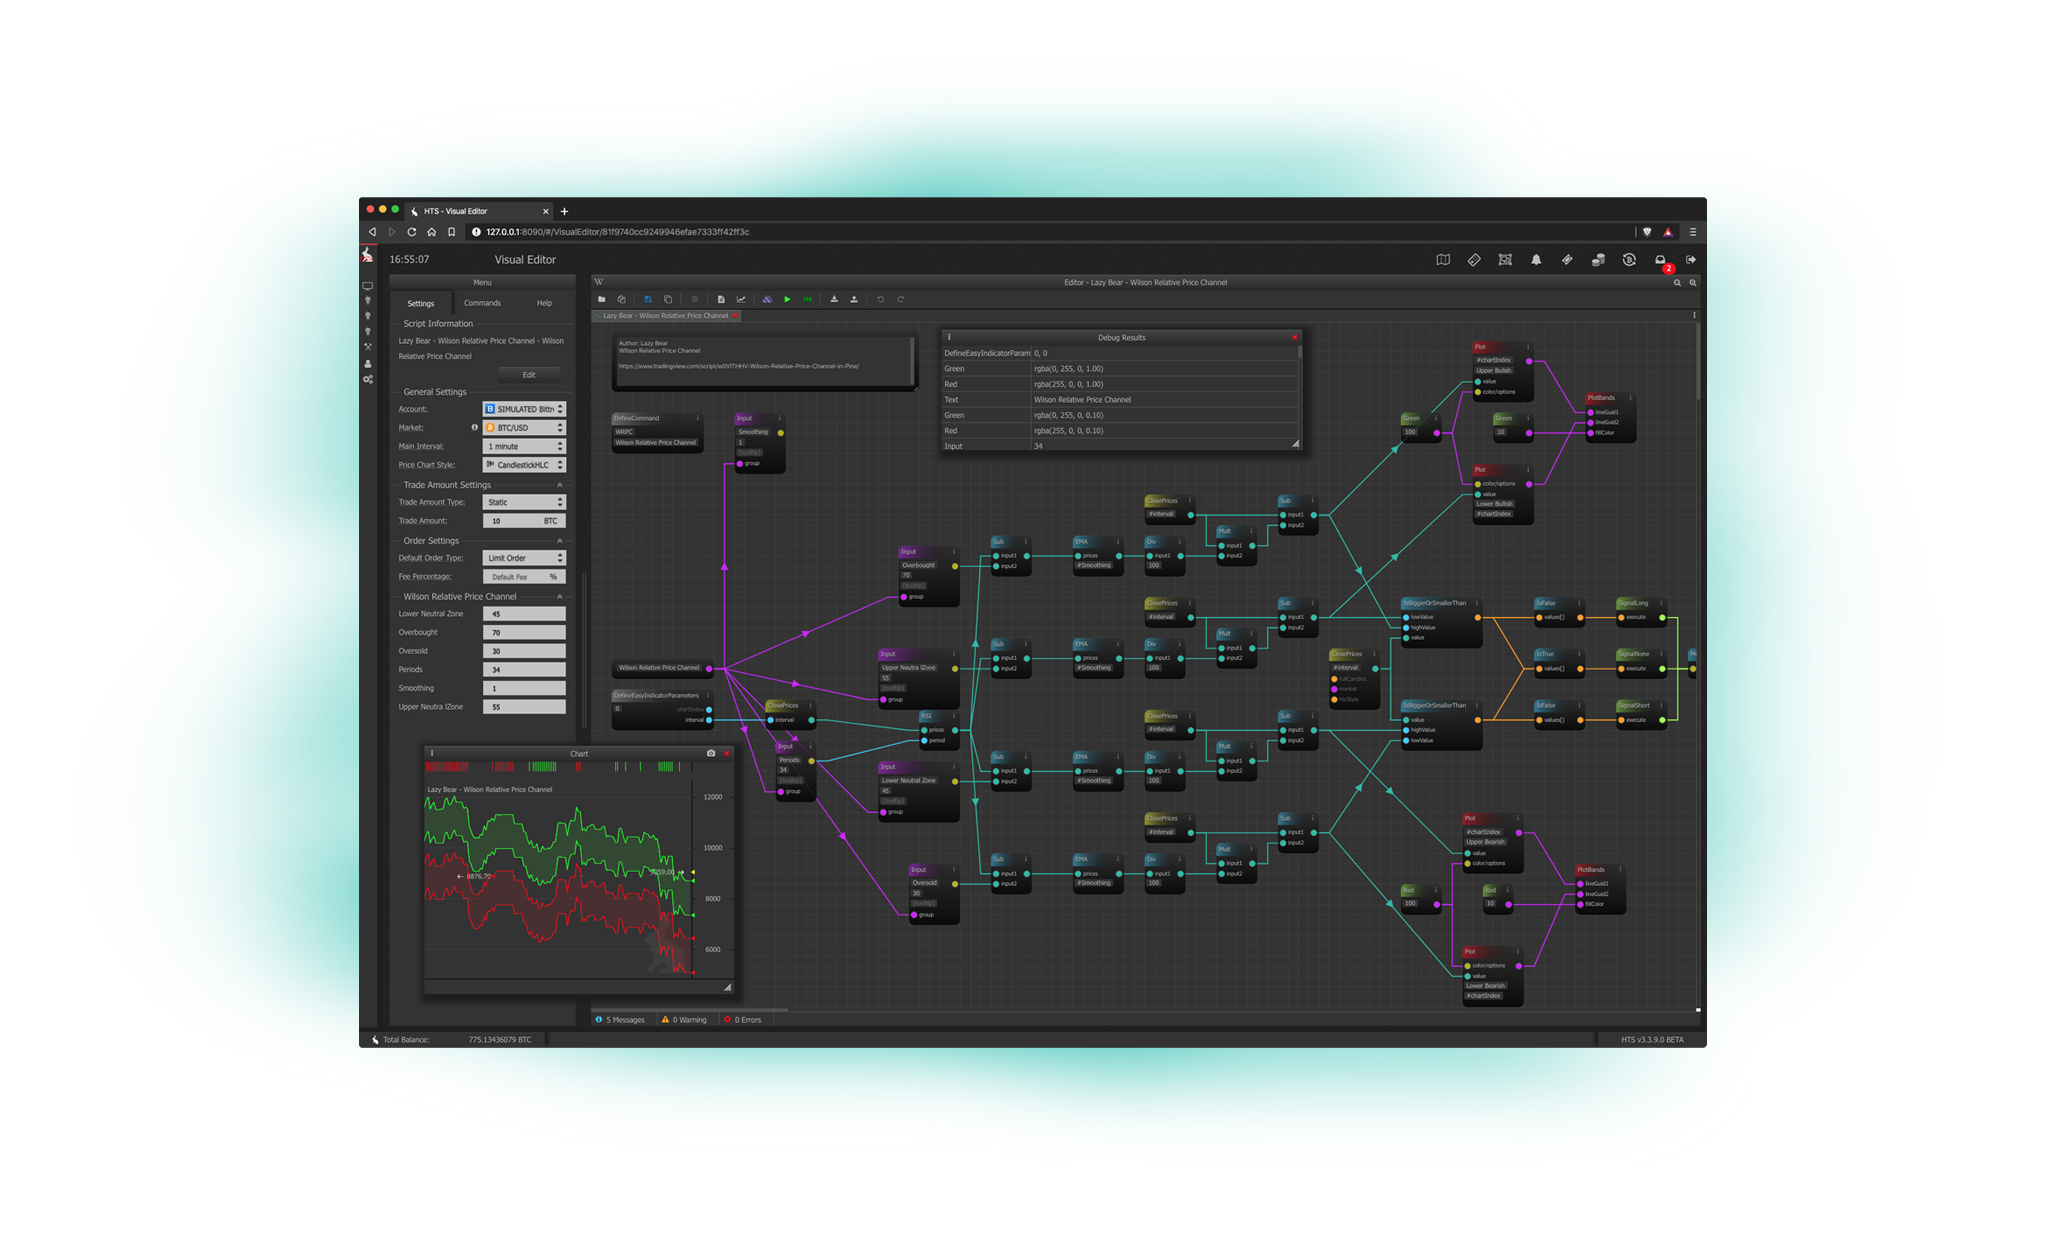Collapse Wilson Relative Price Channel section
Image resolution: width=2048 pixels, height=1244 pixels.
click(559, 597)
